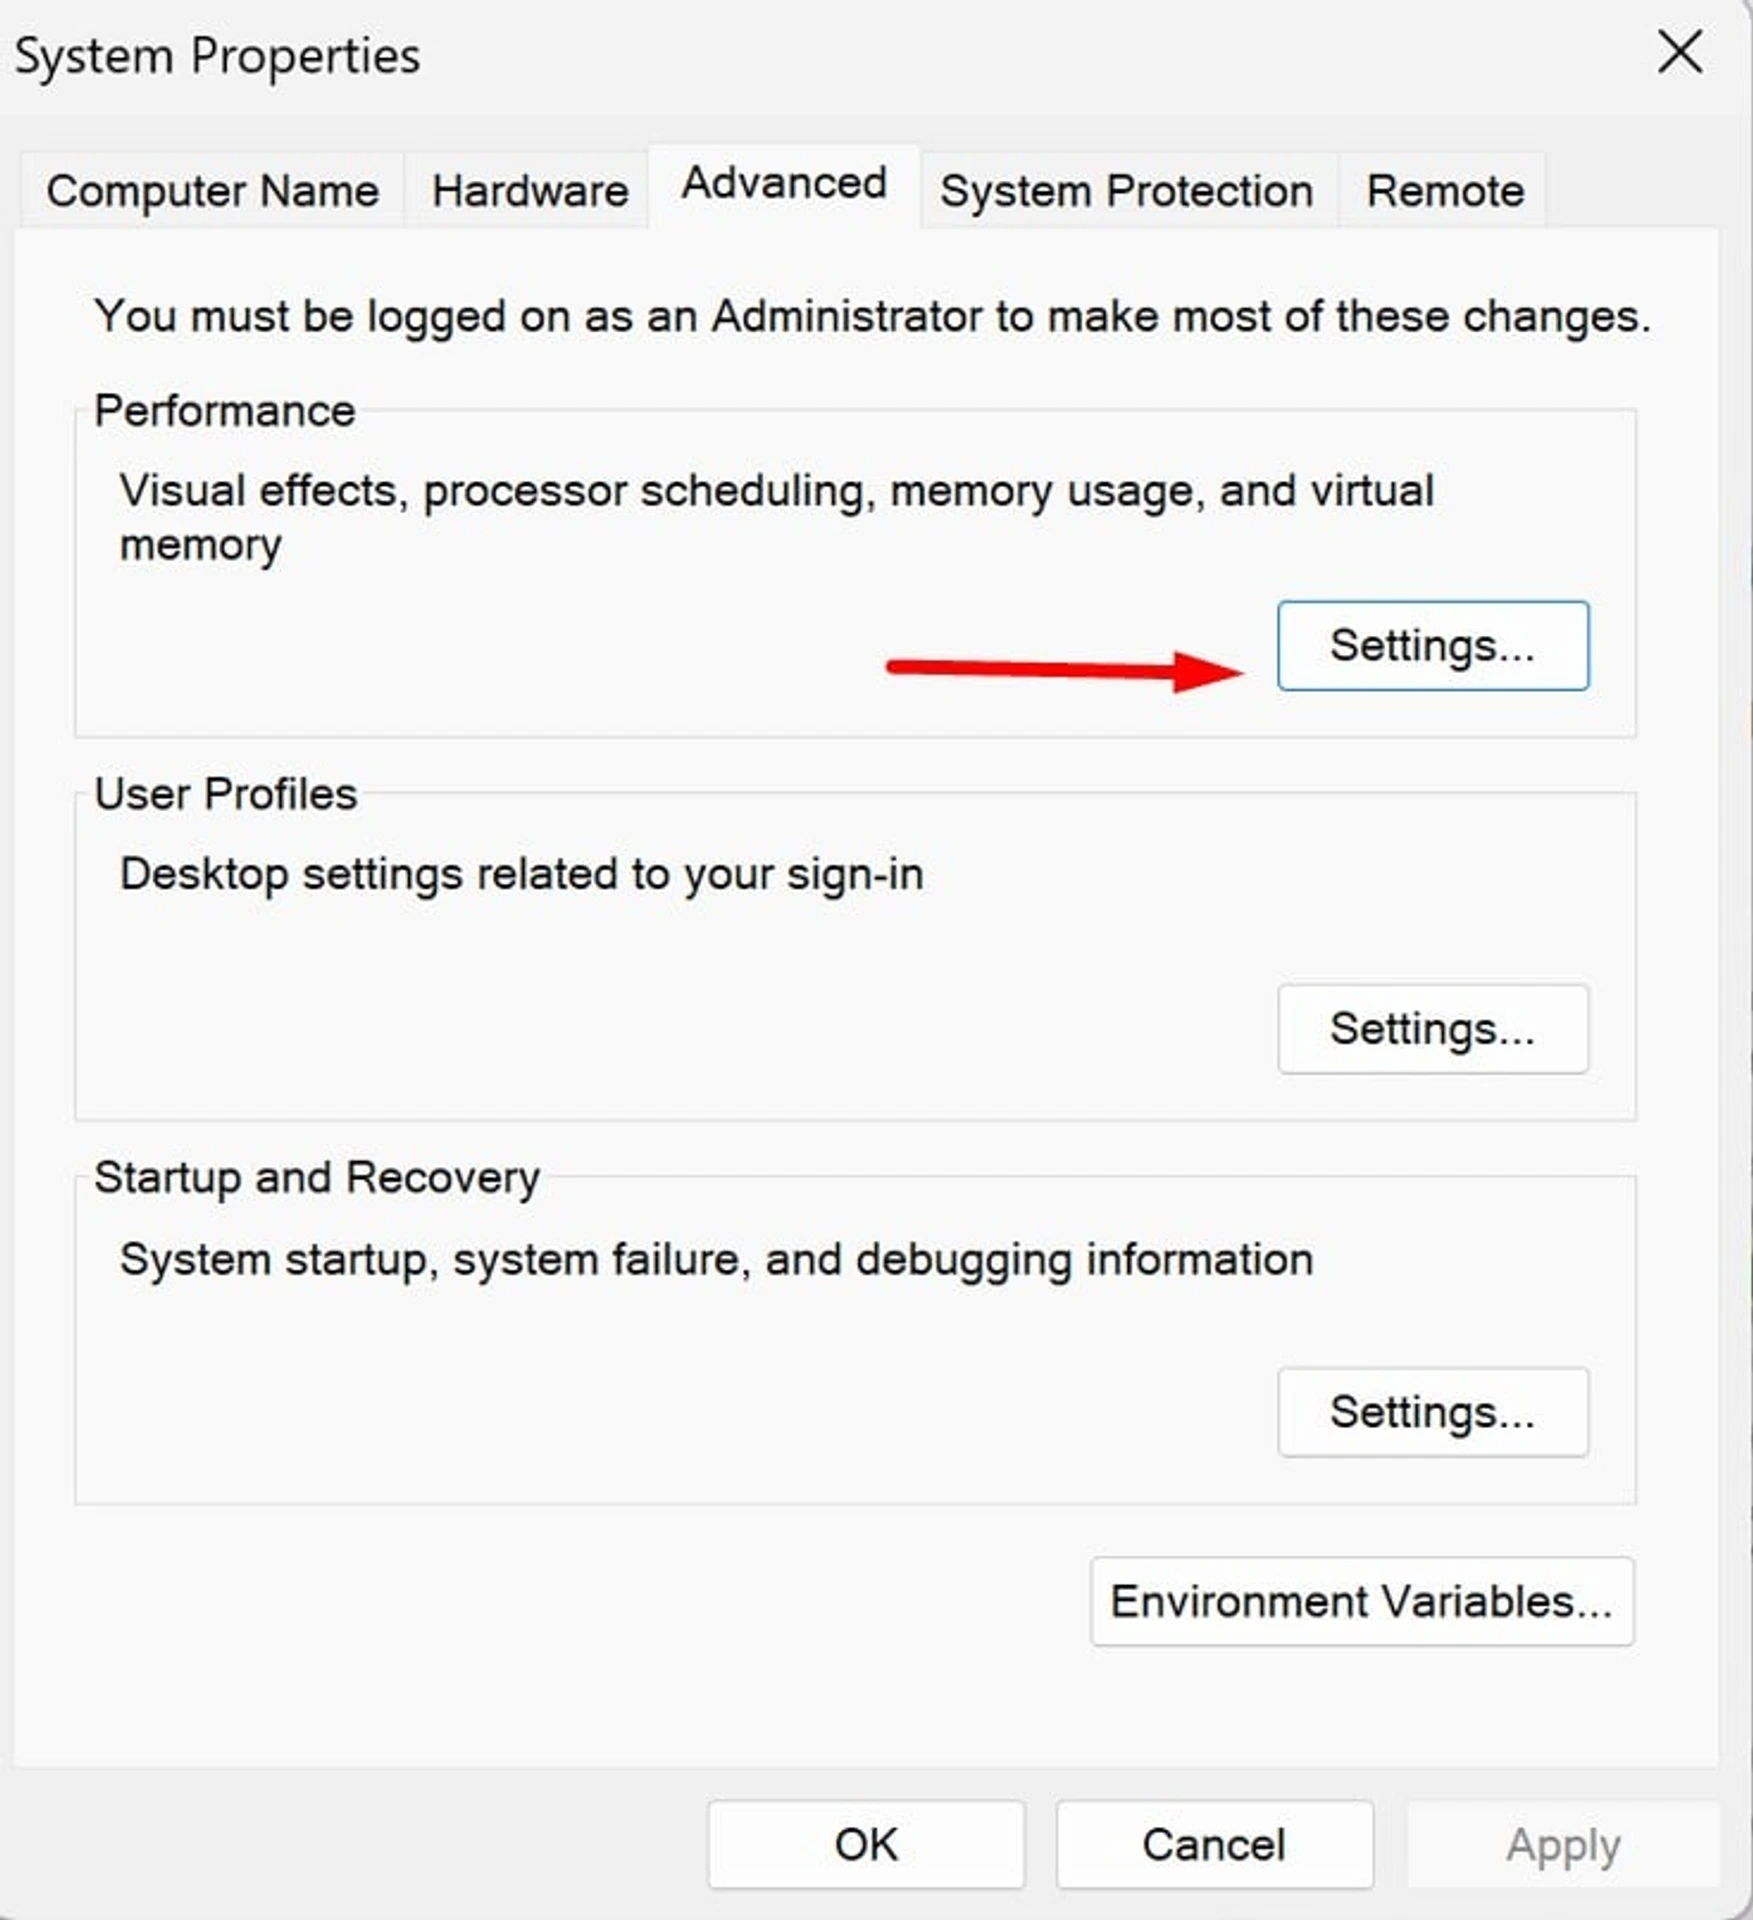This screenshot has width=1753, height=1920.
Task: Click the User Profiles group heading
Action: tap(226, 794)
